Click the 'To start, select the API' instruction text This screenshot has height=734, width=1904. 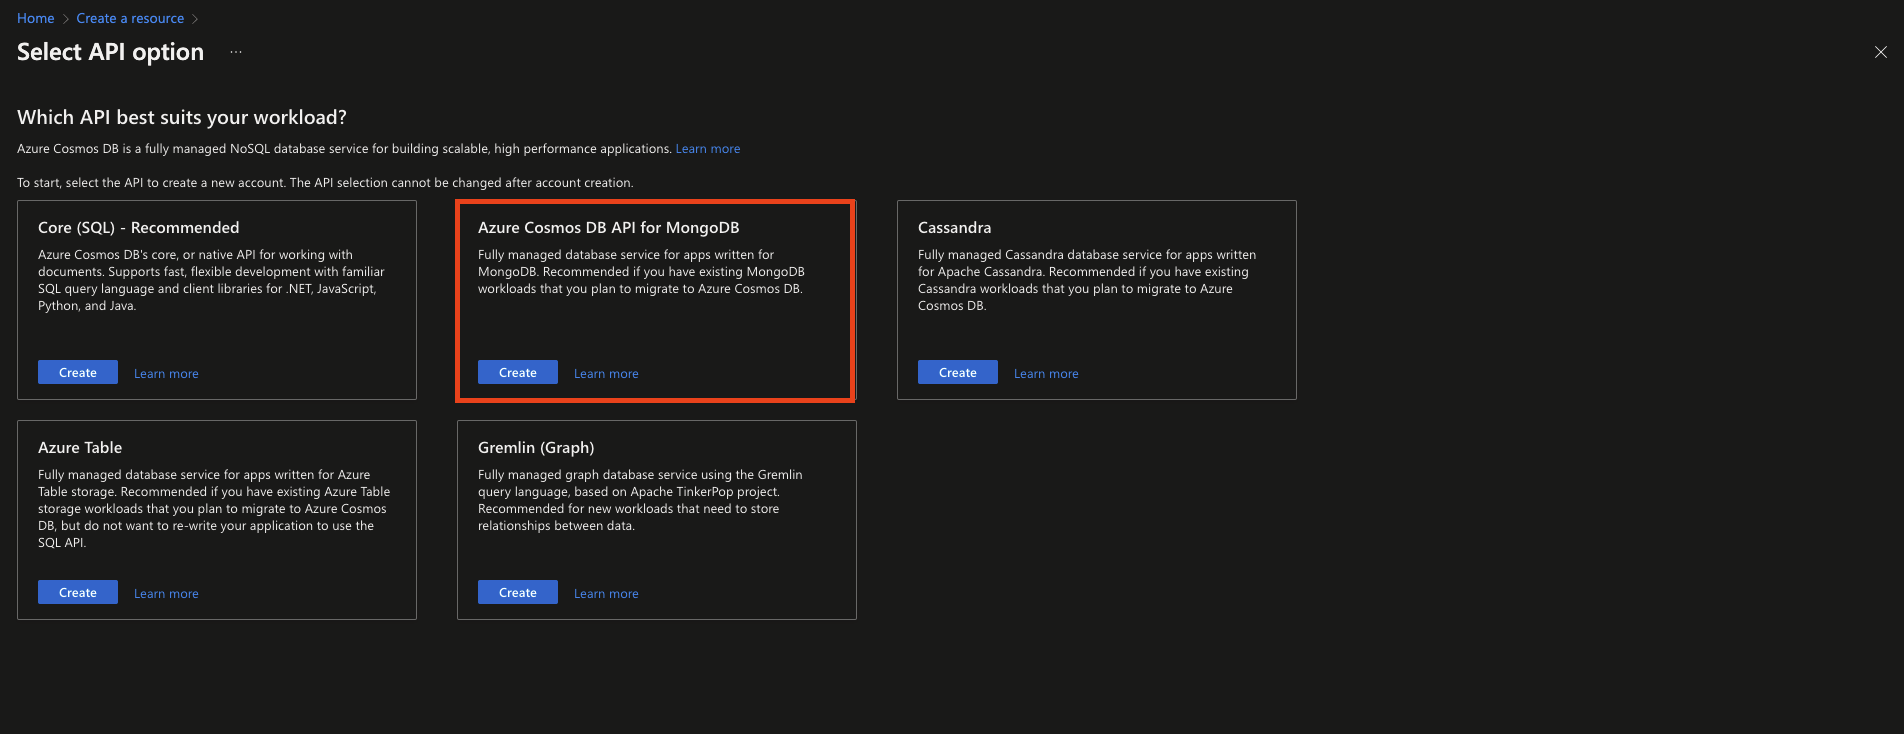(x=325, y=183)
